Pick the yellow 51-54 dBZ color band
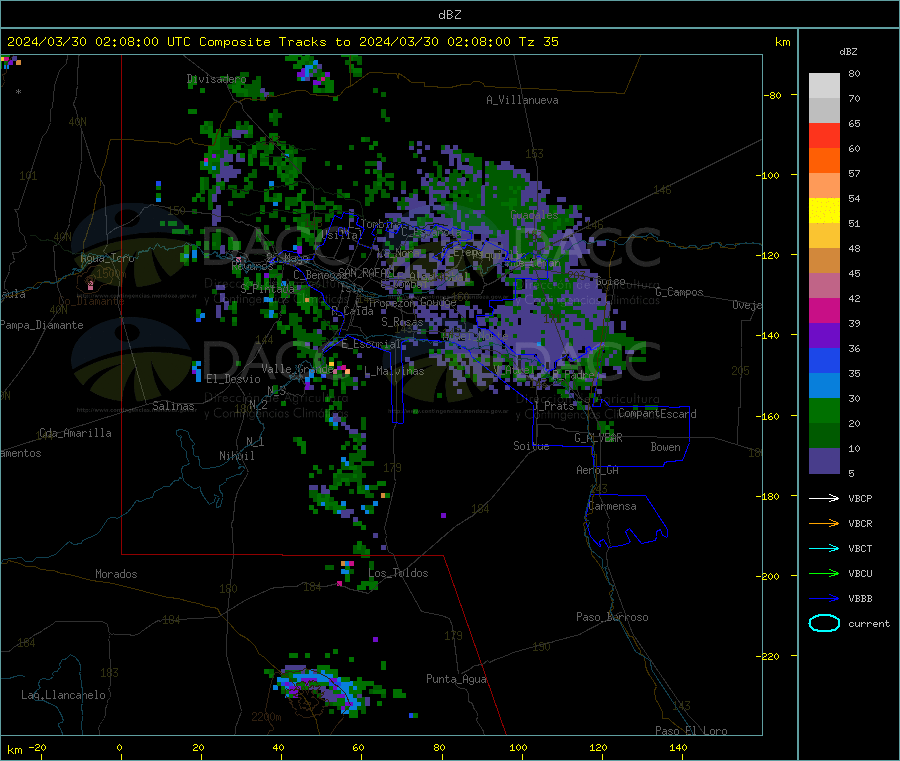 click(824, 211)
